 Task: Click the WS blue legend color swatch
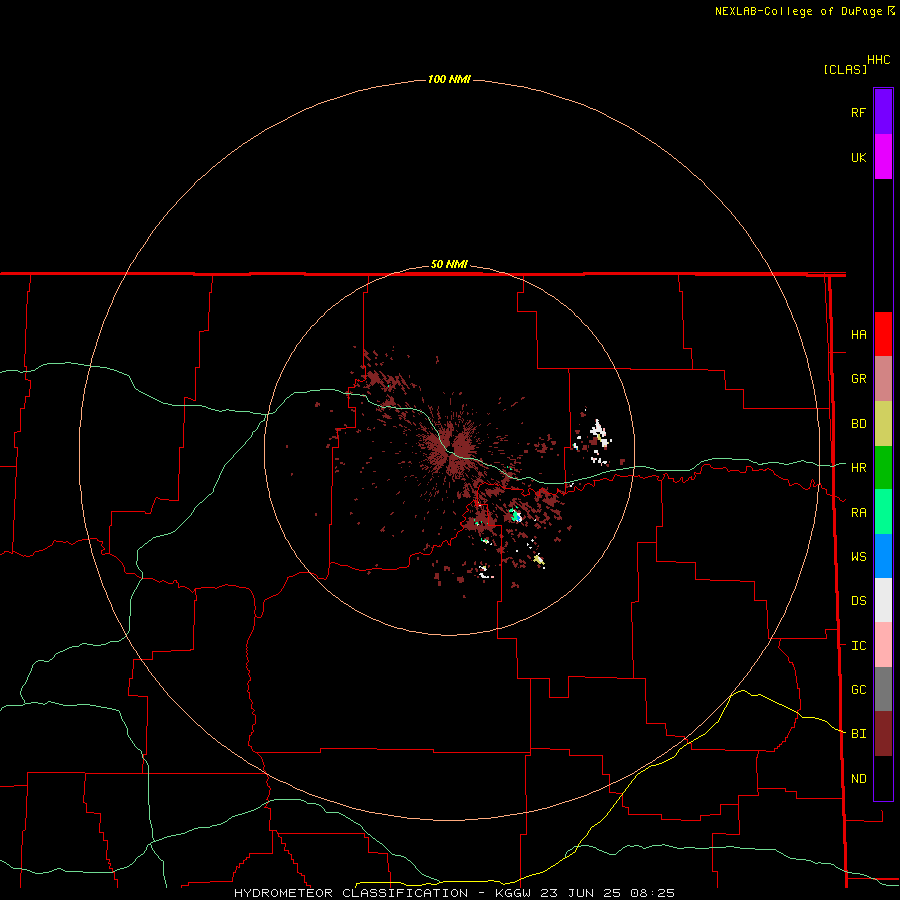tap(883, 556)
